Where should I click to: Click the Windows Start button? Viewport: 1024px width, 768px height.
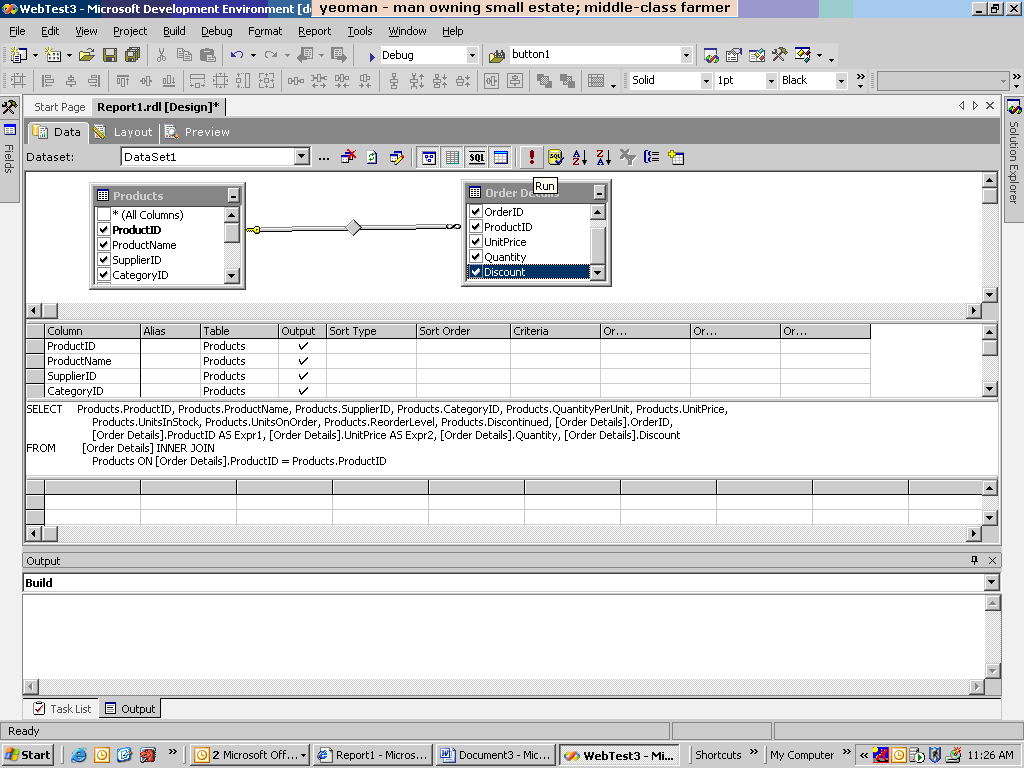pos(28,755)
